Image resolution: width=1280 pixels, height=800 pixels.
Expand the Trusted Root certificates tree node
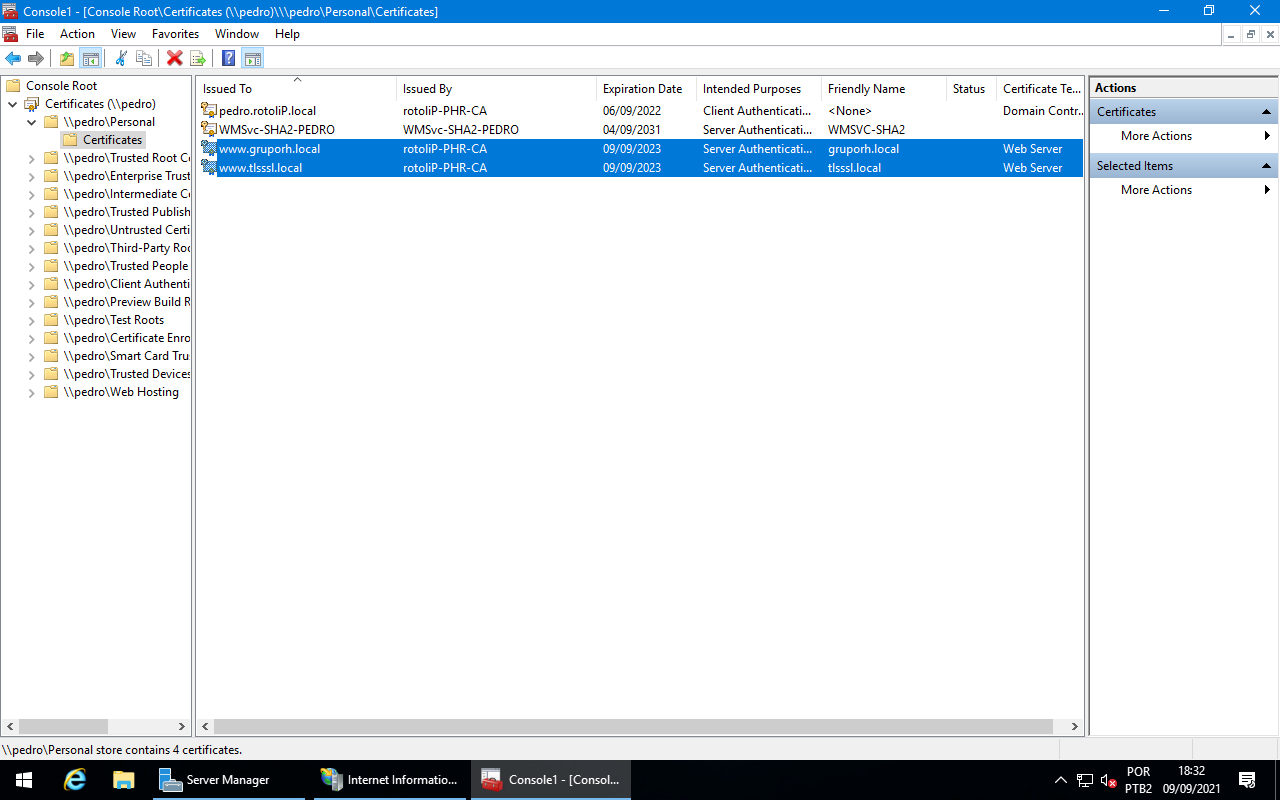31,158
